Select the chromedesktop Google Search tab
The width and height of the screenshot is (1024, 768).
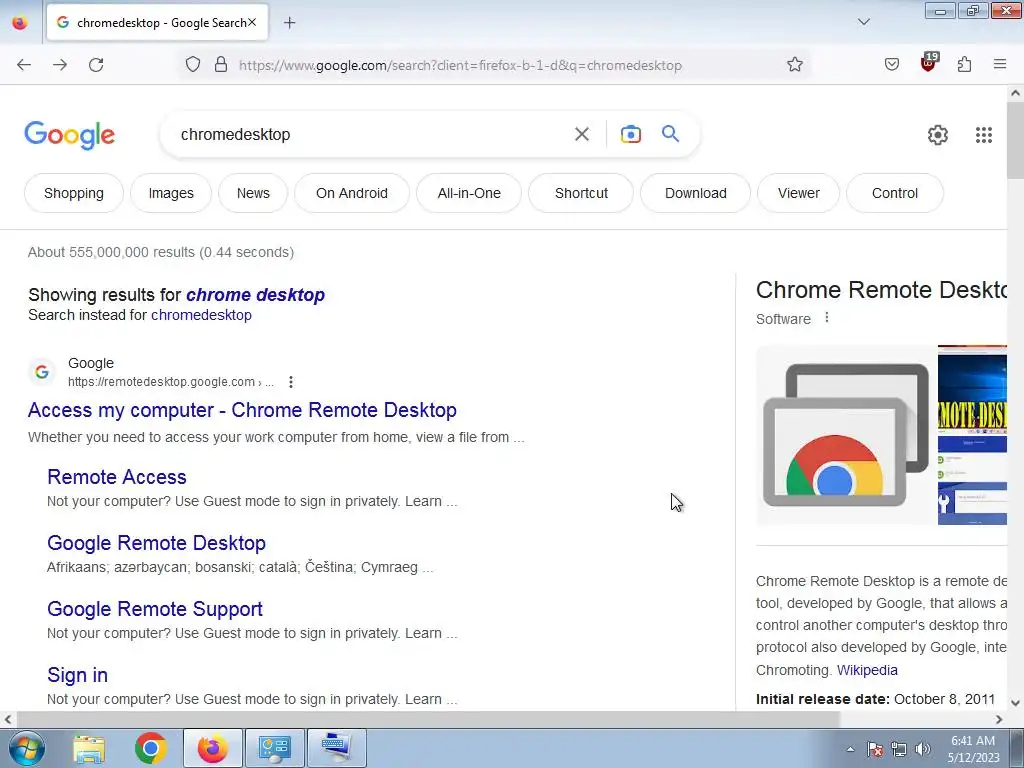point(157,23)
